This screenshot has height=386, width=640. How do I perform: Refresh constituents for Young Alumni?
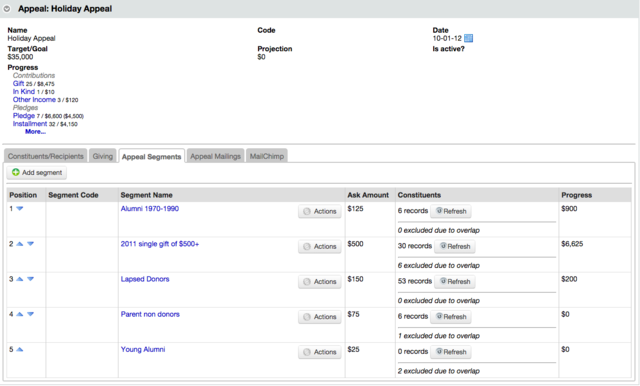click(x=451, y=352)
